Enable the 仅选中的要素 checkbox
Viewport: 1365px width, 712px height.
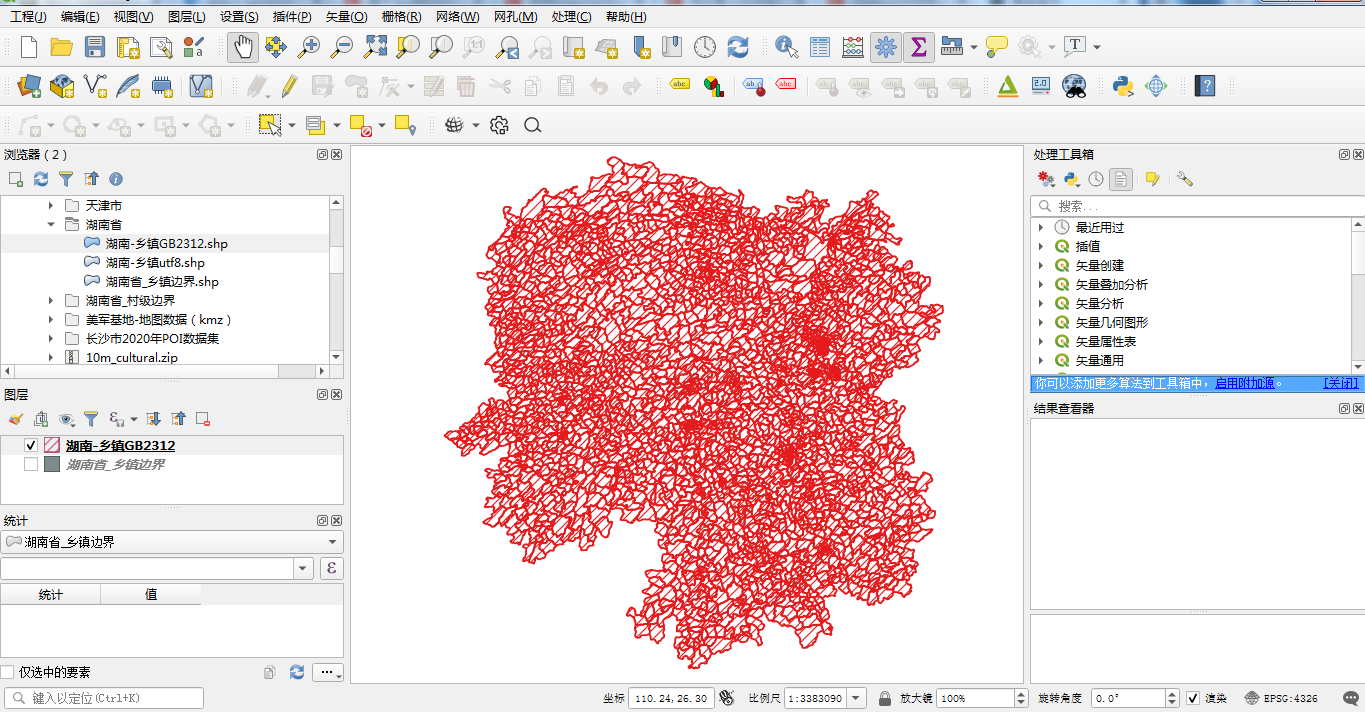coord(8,672)
